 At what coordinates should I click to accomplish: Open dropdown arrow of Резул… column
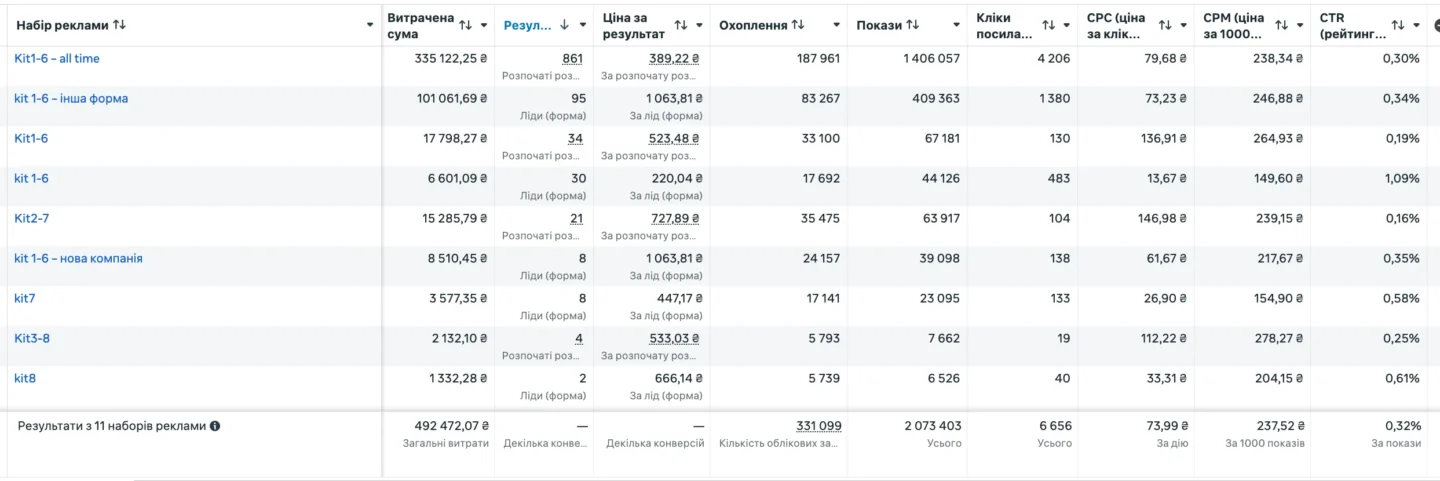click(x=584, y=25)
